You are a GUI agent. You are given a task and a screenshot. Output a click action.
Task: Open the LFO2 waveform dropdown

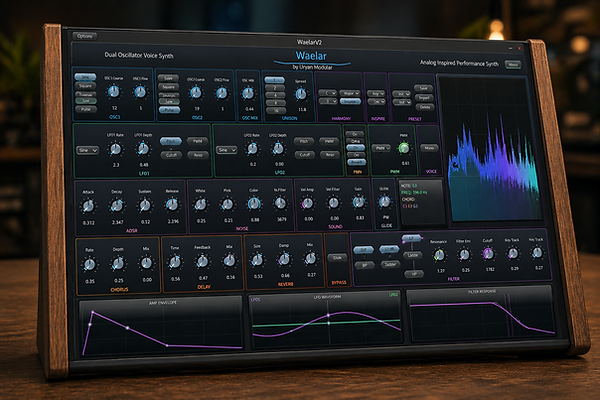click(227, 150)
